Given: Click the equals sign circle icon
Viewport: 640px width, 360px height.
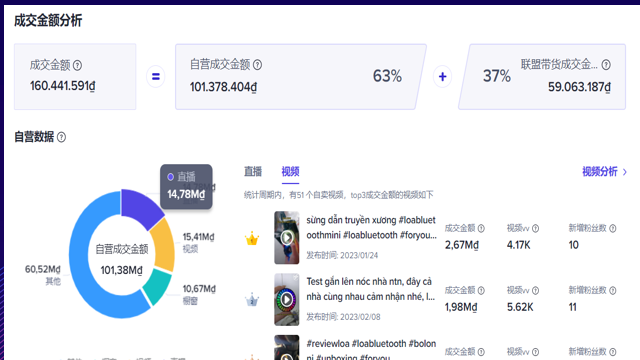Looking at the screenshot, I should coord(156,76).
